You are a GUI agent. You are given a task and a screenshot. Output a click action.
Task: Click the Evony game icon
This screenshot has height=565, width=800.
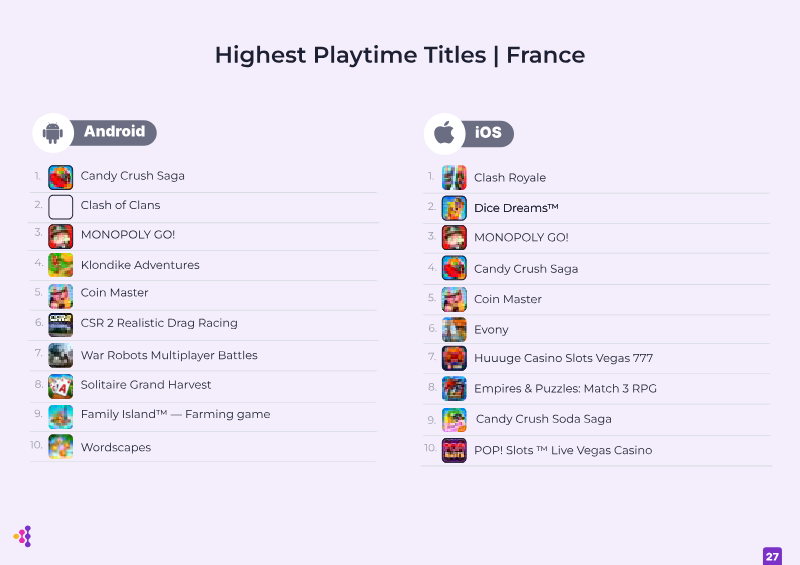pos(454,329)
